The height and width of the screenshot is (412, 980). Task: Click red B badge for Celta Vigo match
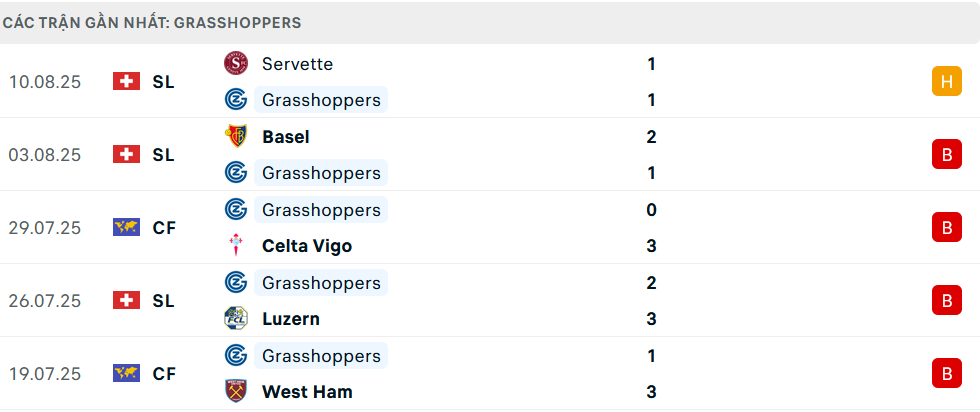click(945, 228)
